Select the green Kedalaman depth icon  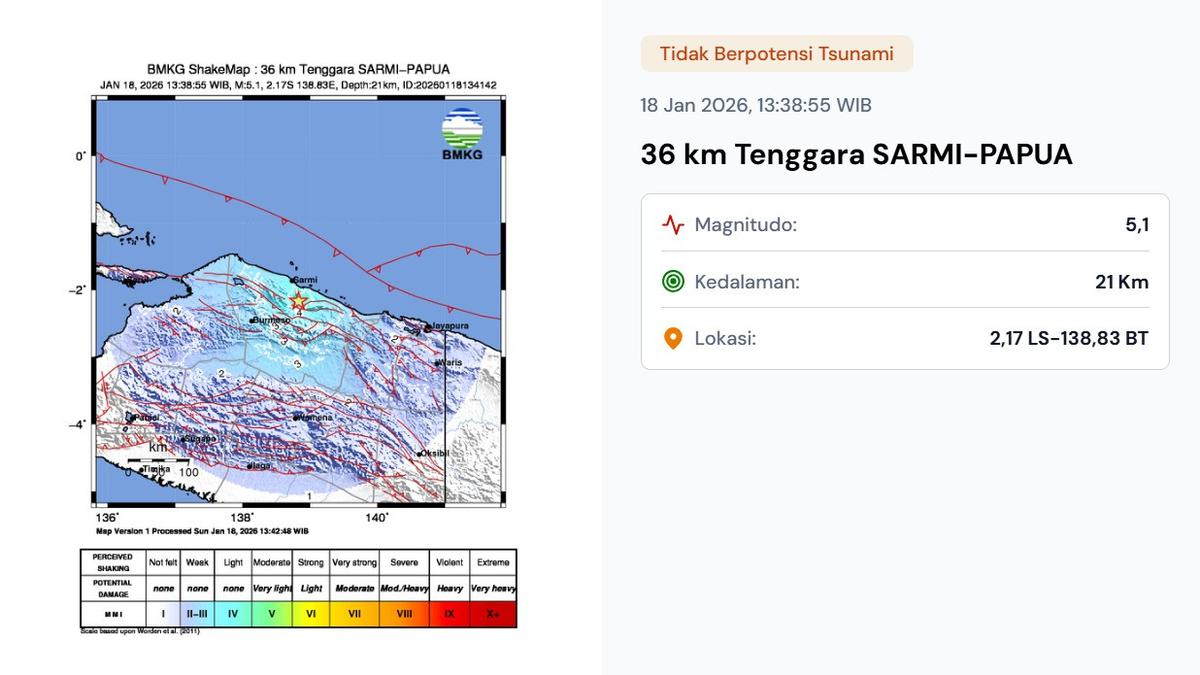click(x=670, y=282)
